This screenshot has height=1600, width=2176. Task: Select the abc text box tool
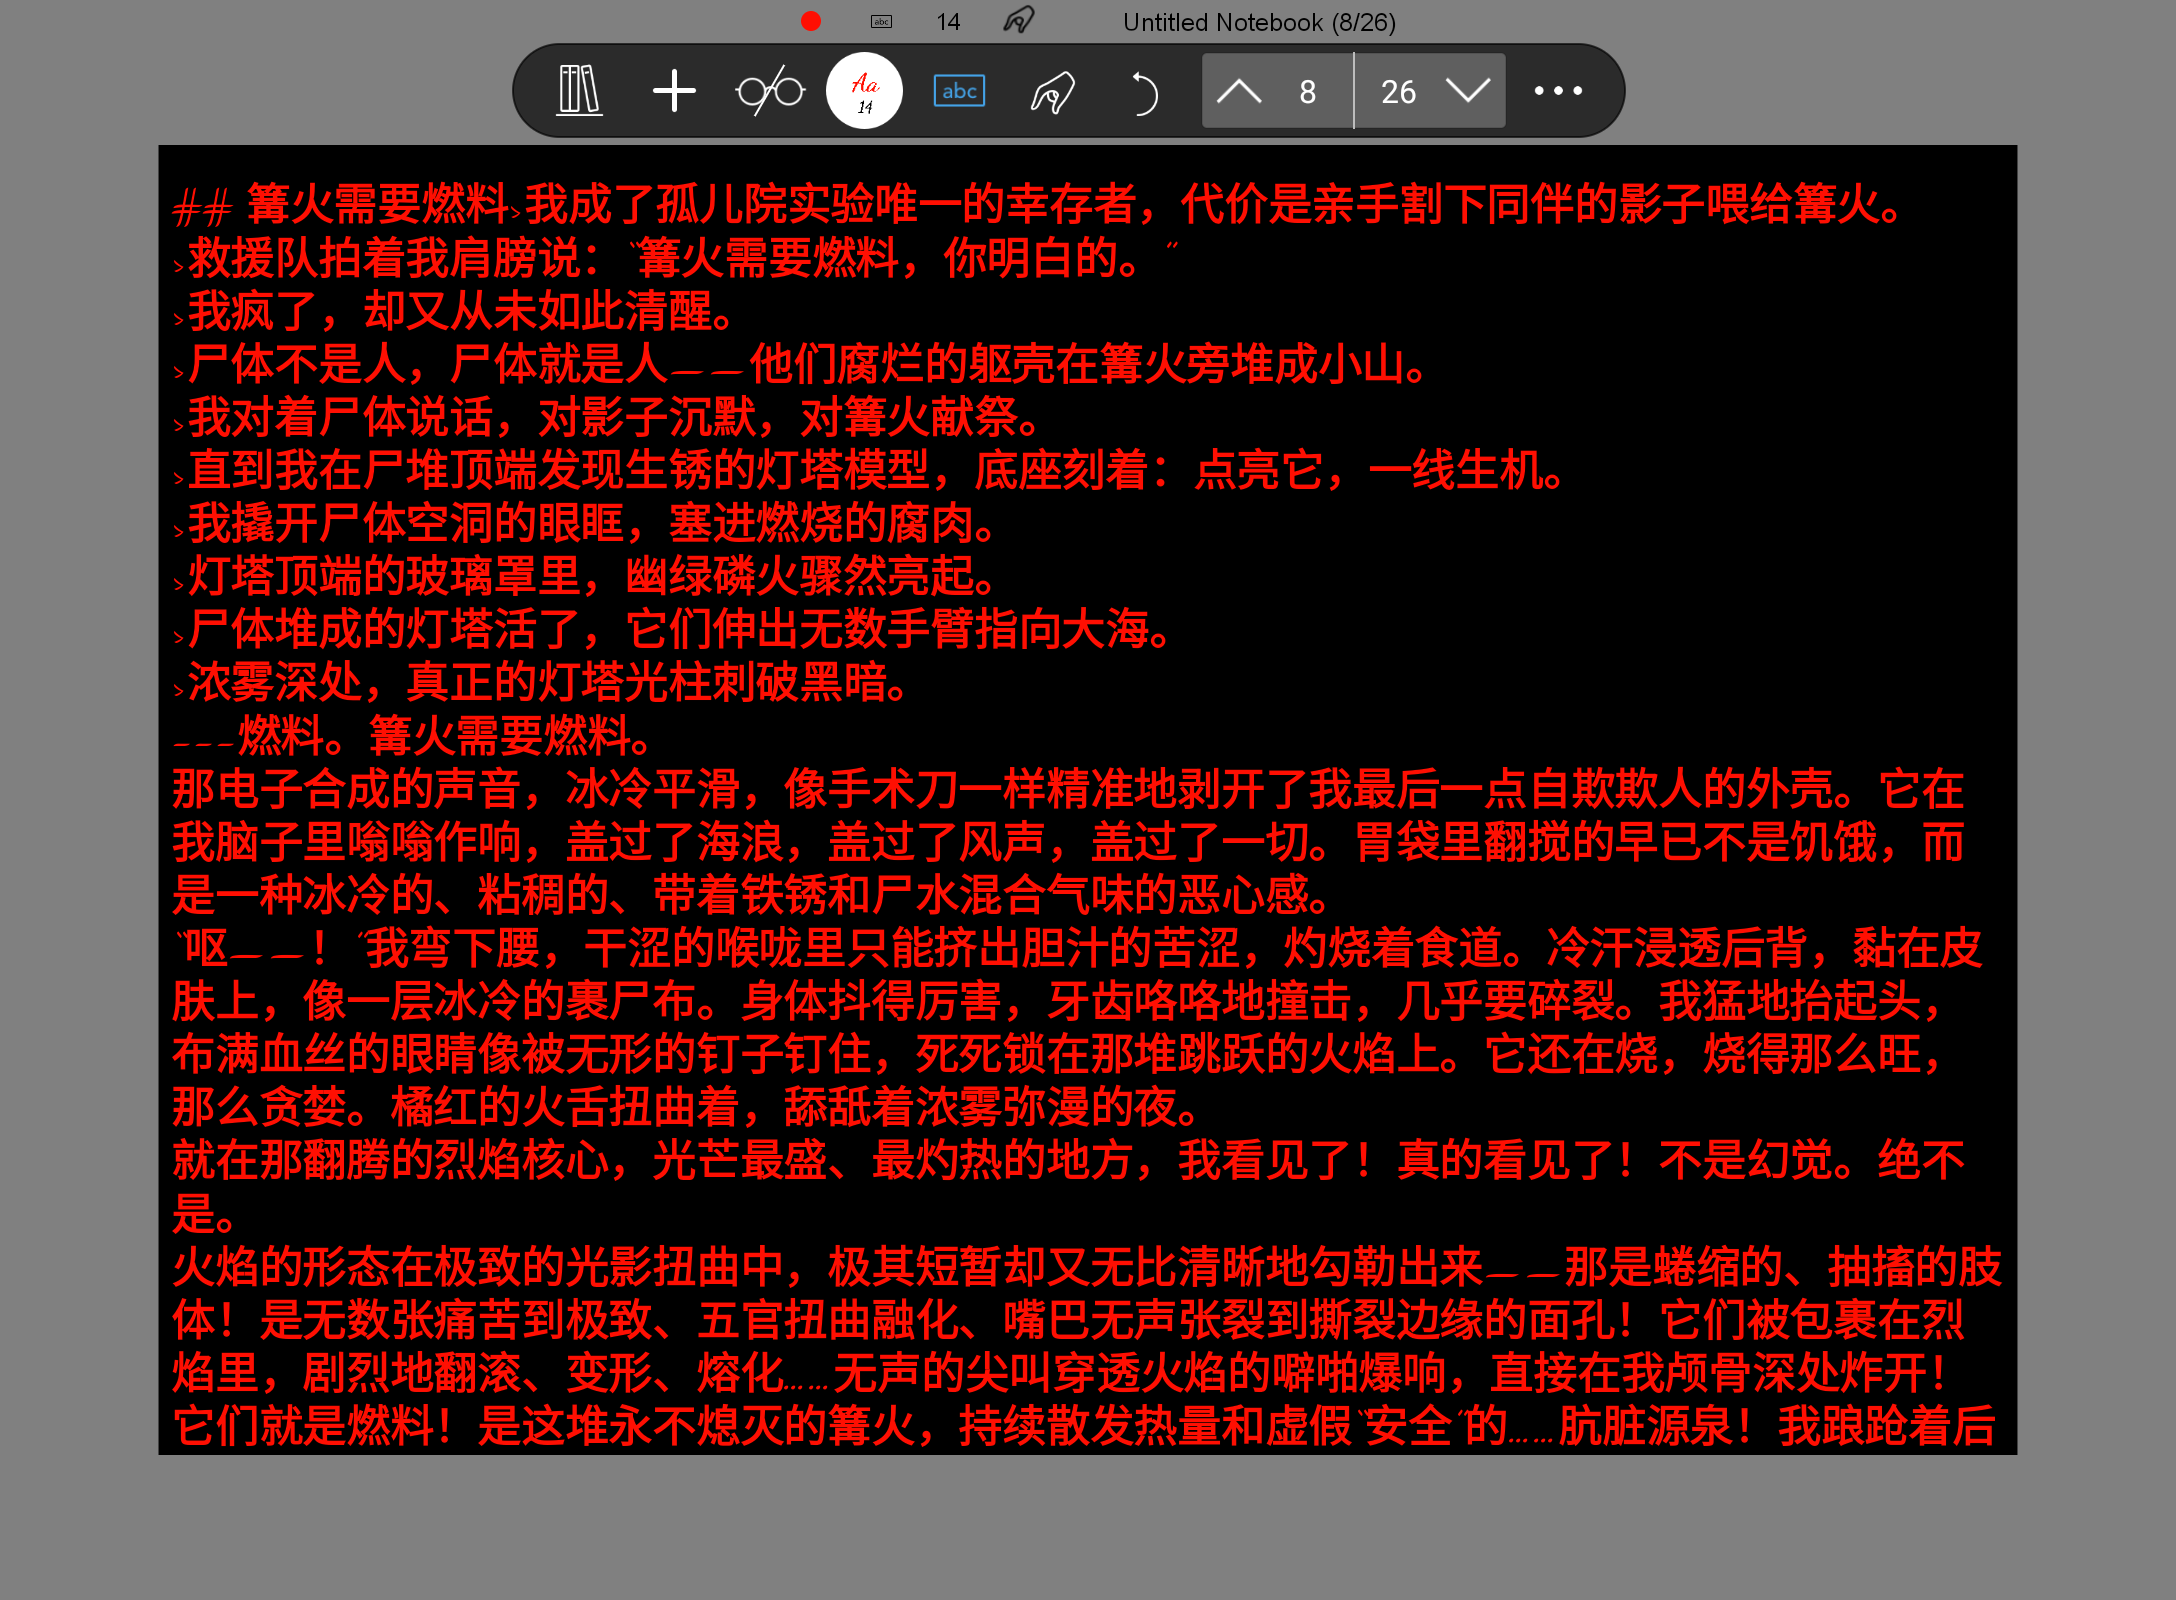[x=959, y=91]
